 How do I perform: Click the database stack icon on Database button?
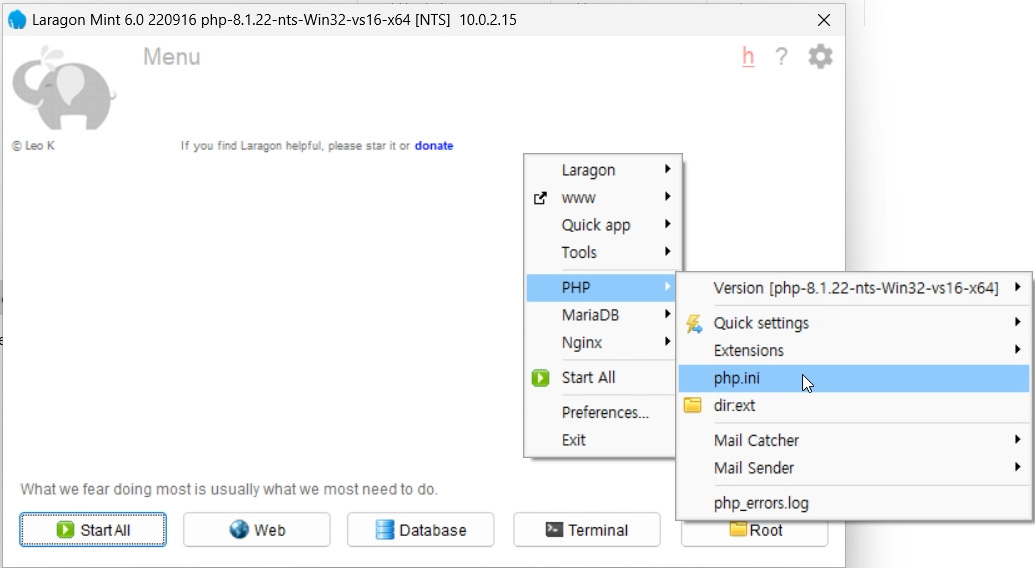tap(385, 530)
